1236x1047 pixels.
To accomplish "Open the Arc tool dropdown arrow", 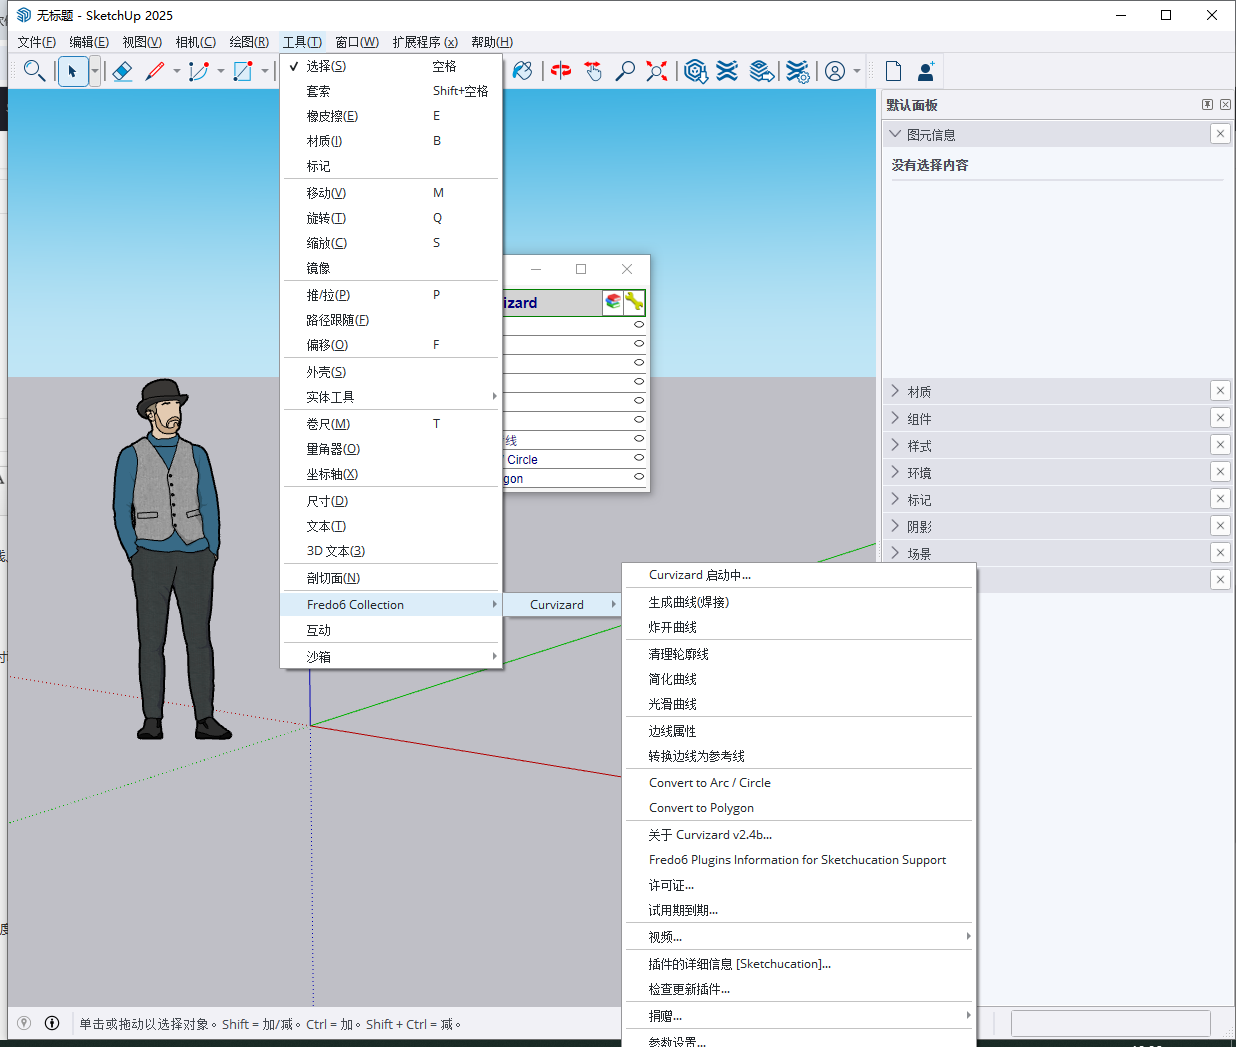I will coord(221,71).
